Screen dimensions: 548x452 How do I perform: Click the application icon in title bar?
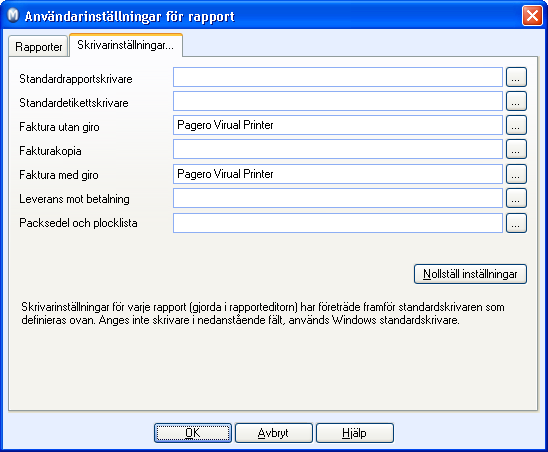pyautogui.click(x=13, y=15)
